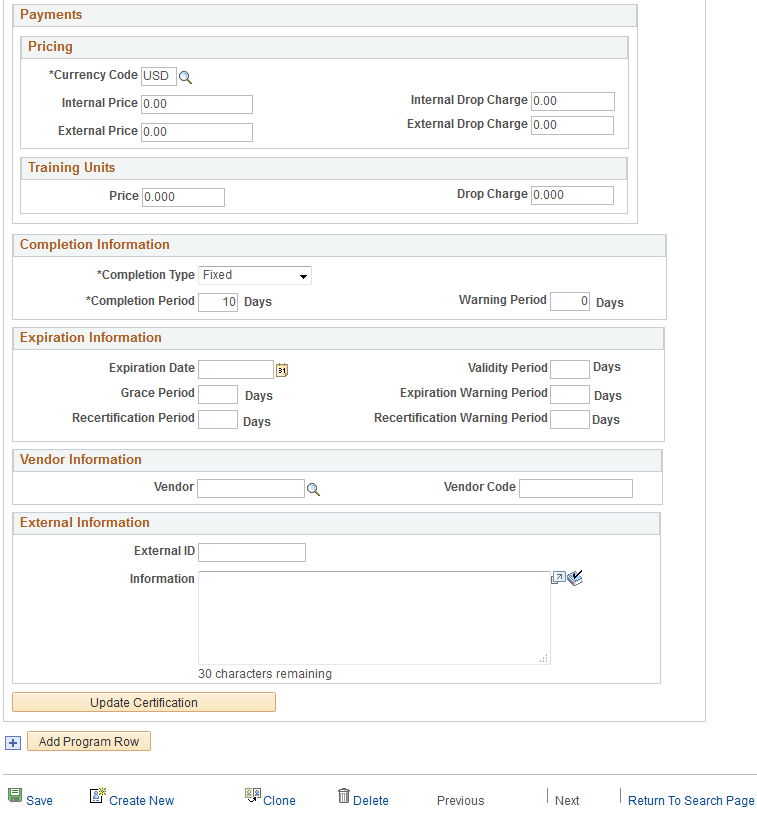Screen dimensions: 757x813
Task: Click the Vendor Code field
Action: pos(576,488)
